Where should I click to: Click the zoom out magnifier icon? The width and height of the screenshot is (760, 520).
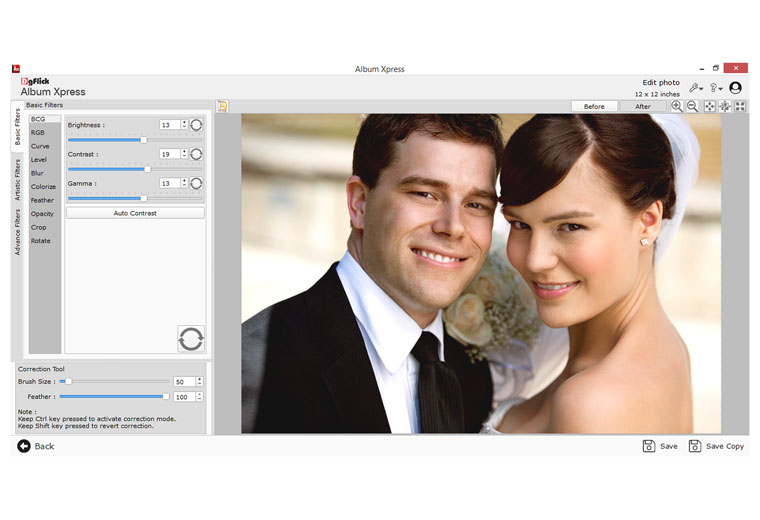(692, 106)
